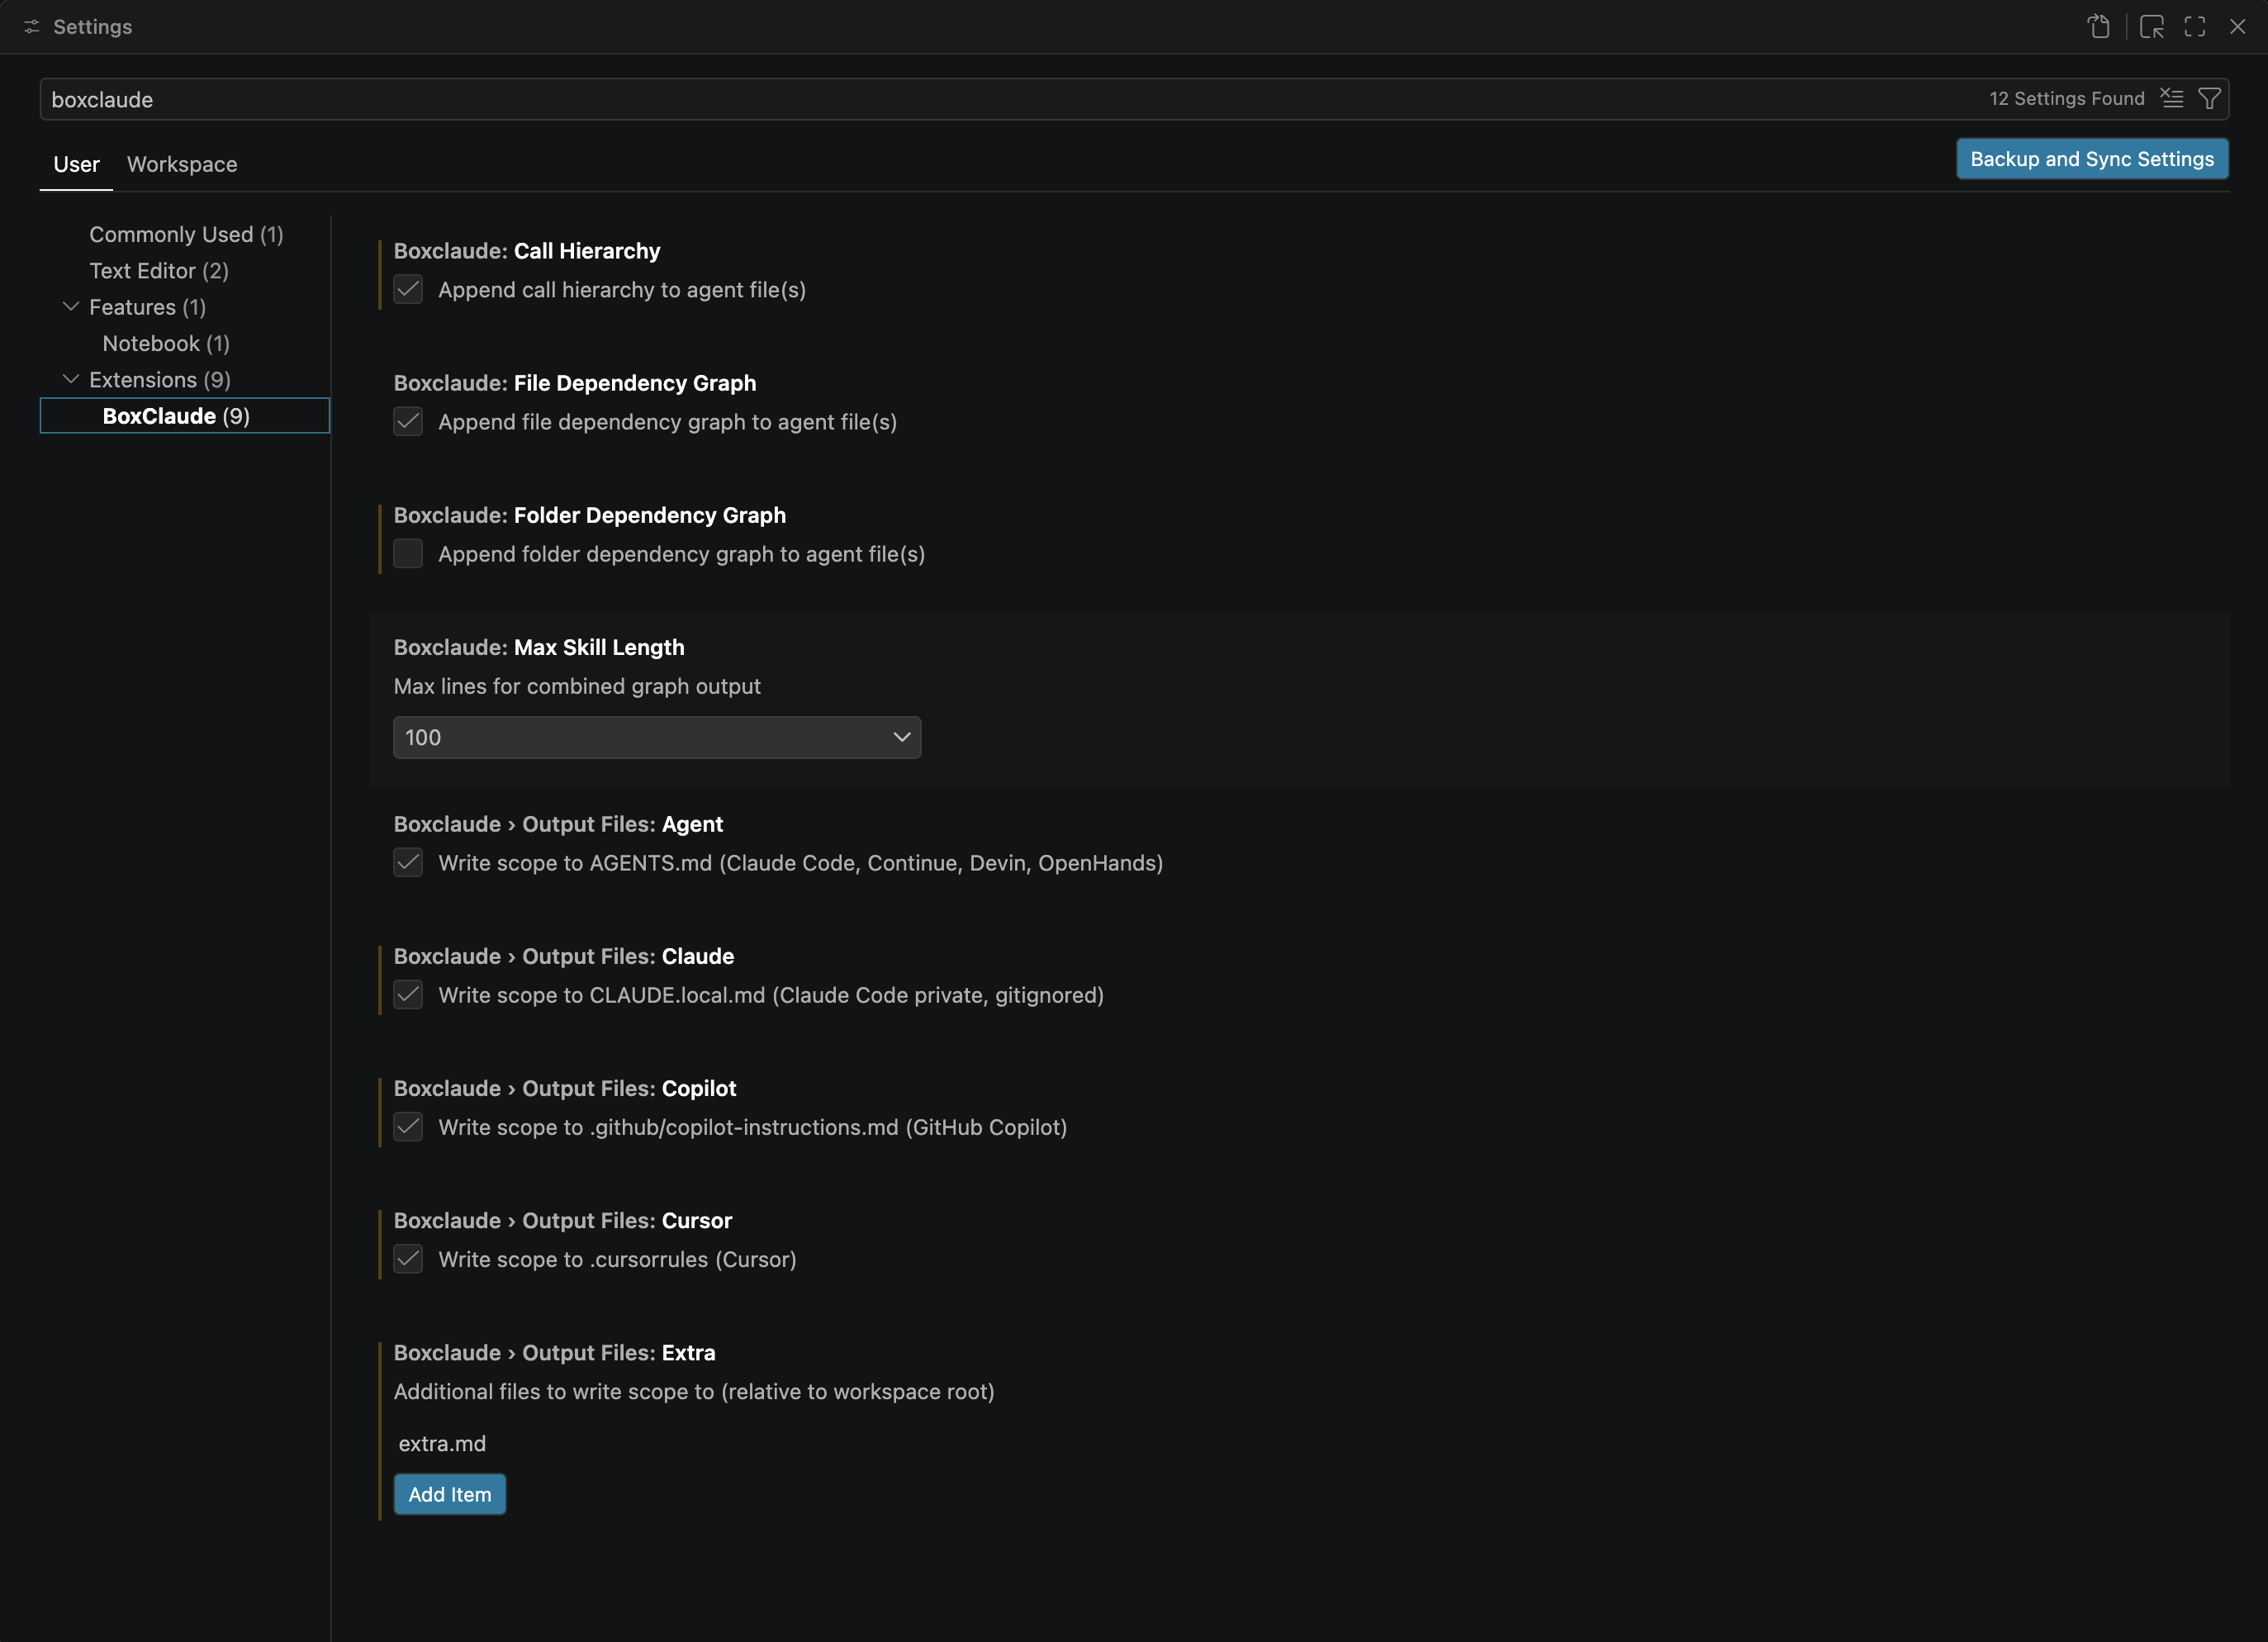Screen dimensions: 2268x1642
Task: Click the Output Files: Cursor setting title
Action: point(563,1220)
